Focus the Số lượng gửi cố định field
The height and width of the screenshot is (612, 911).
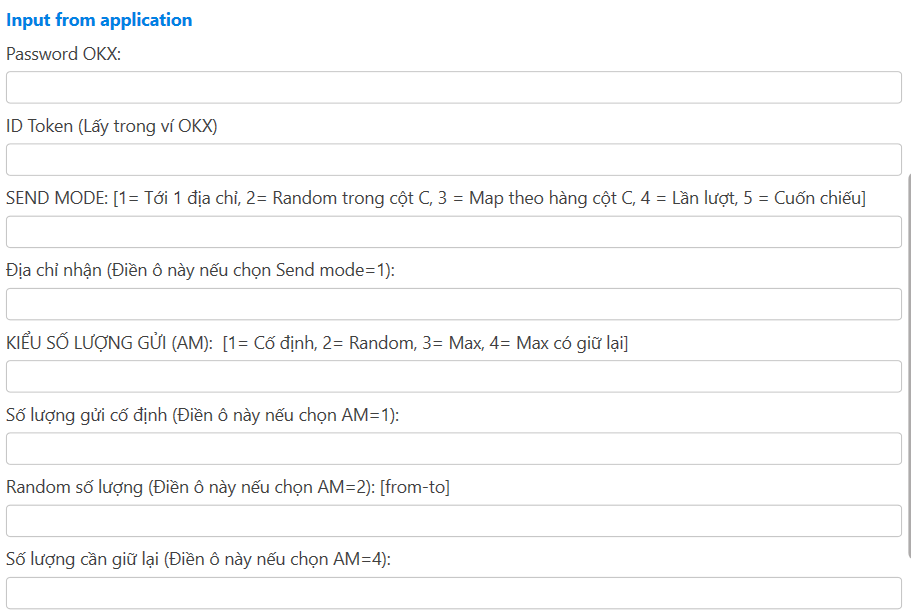click(454, 448)
